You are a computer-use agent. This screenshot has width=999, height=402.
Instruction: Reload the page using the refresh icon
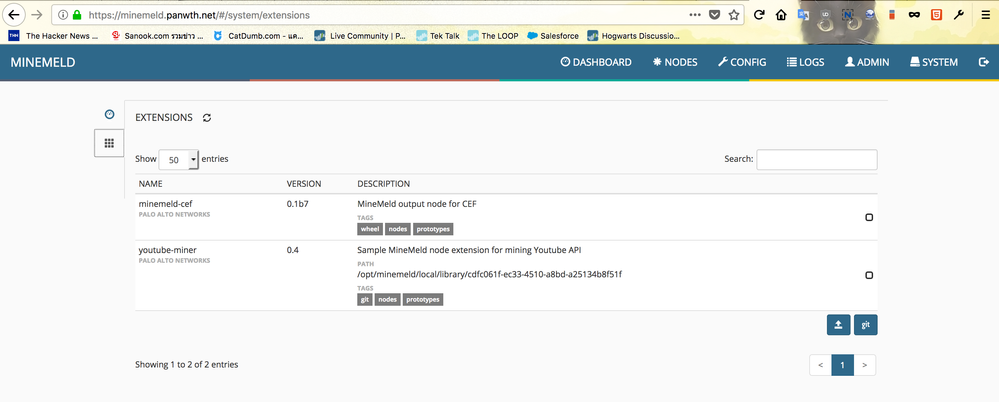pos(759,15)
